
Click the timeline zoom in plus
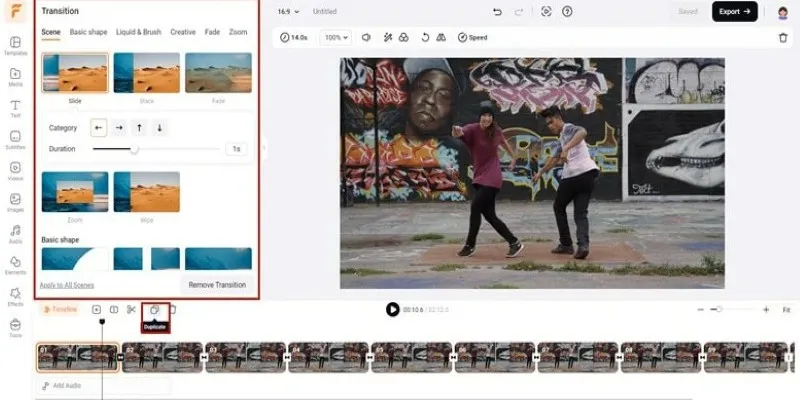(x=766, y=310)
